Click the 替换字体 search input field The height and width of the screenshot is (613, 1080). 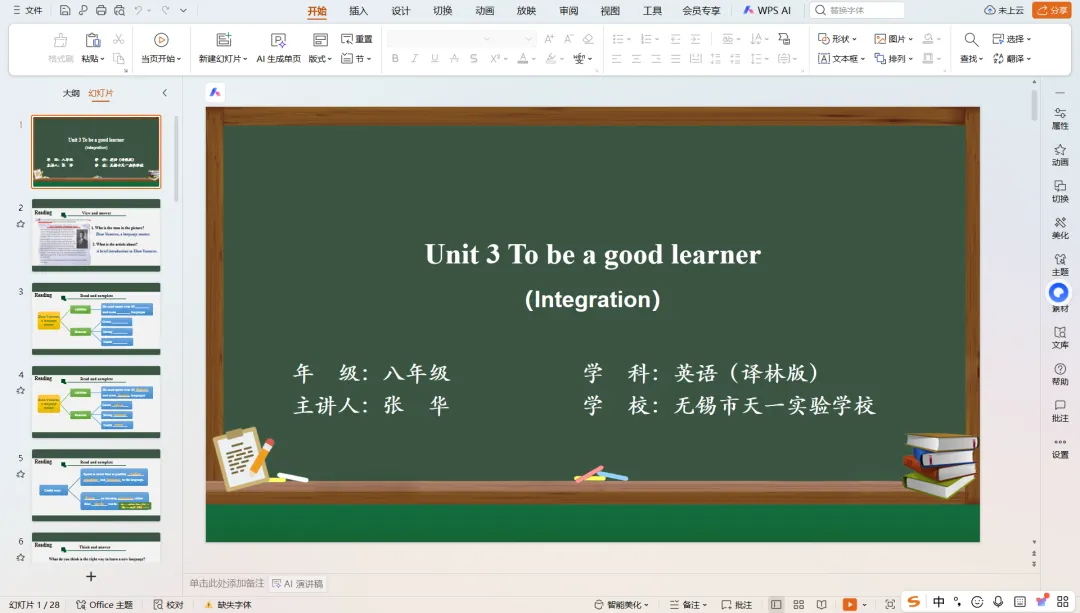(858, 10)
